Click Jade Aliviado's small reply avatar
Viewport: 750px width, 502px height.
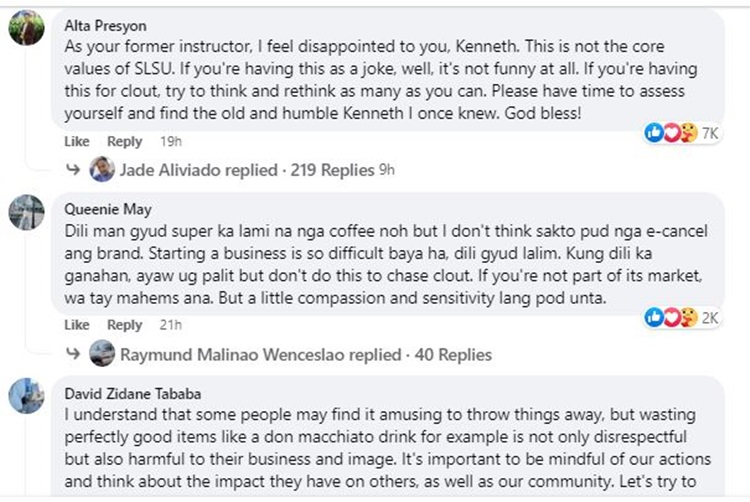click(102, 169)
